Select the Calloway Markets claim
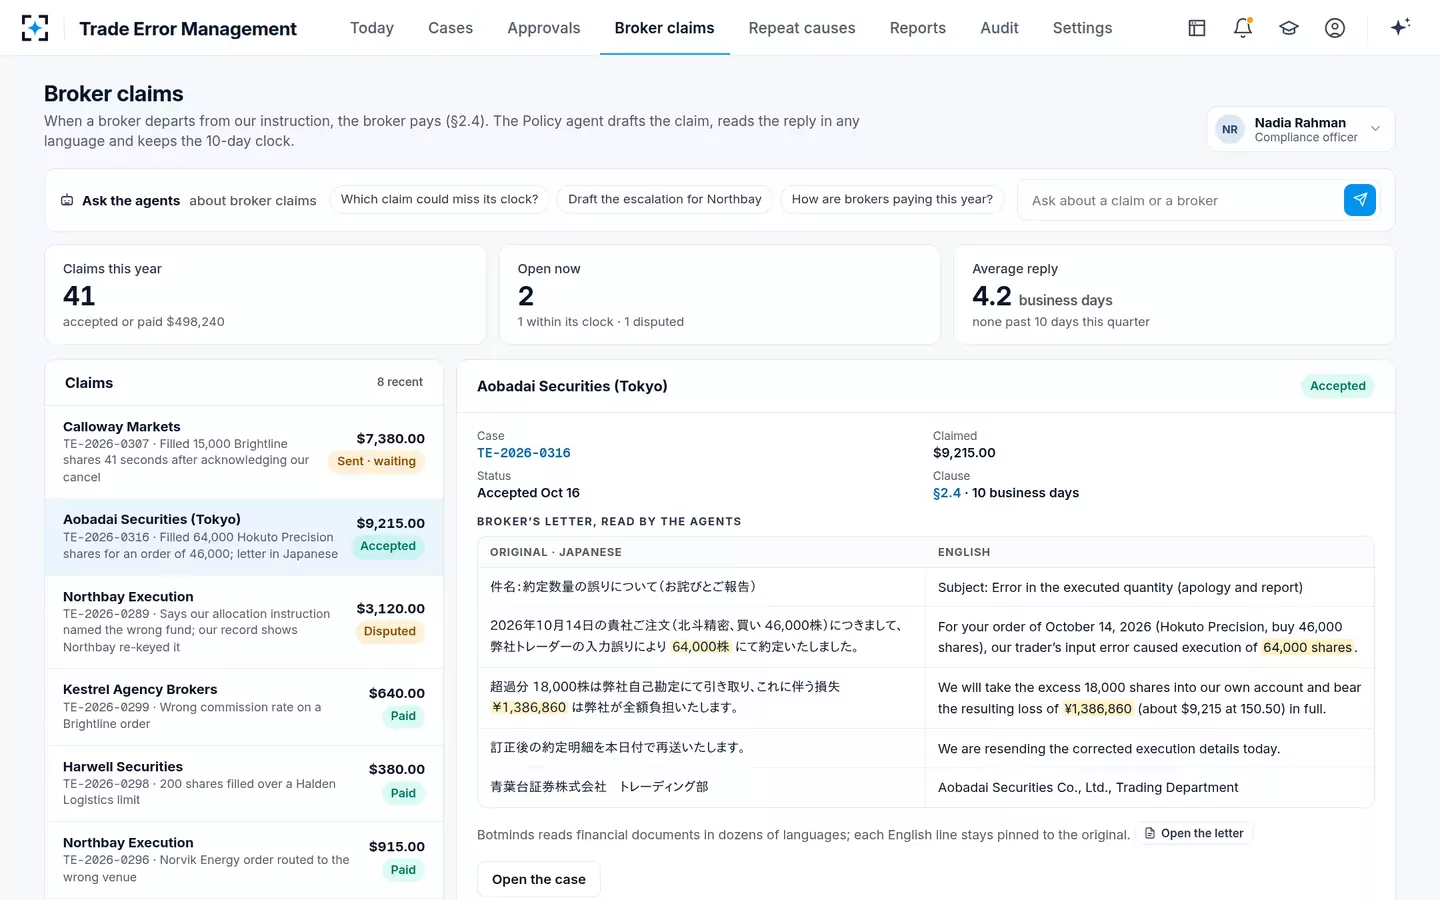1440x900 pixels. [244, 452]
